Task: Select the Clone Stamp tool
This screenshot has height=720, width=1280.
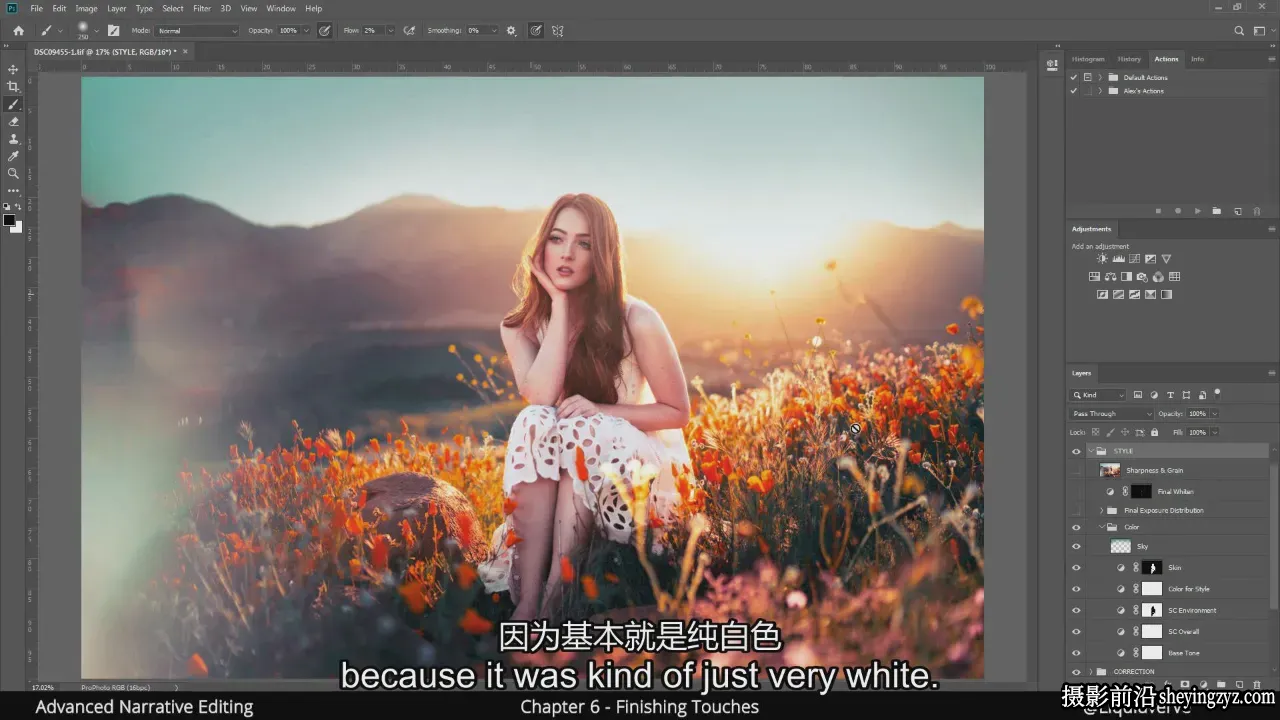Action: pyautogui.click(x=13, y=139)
